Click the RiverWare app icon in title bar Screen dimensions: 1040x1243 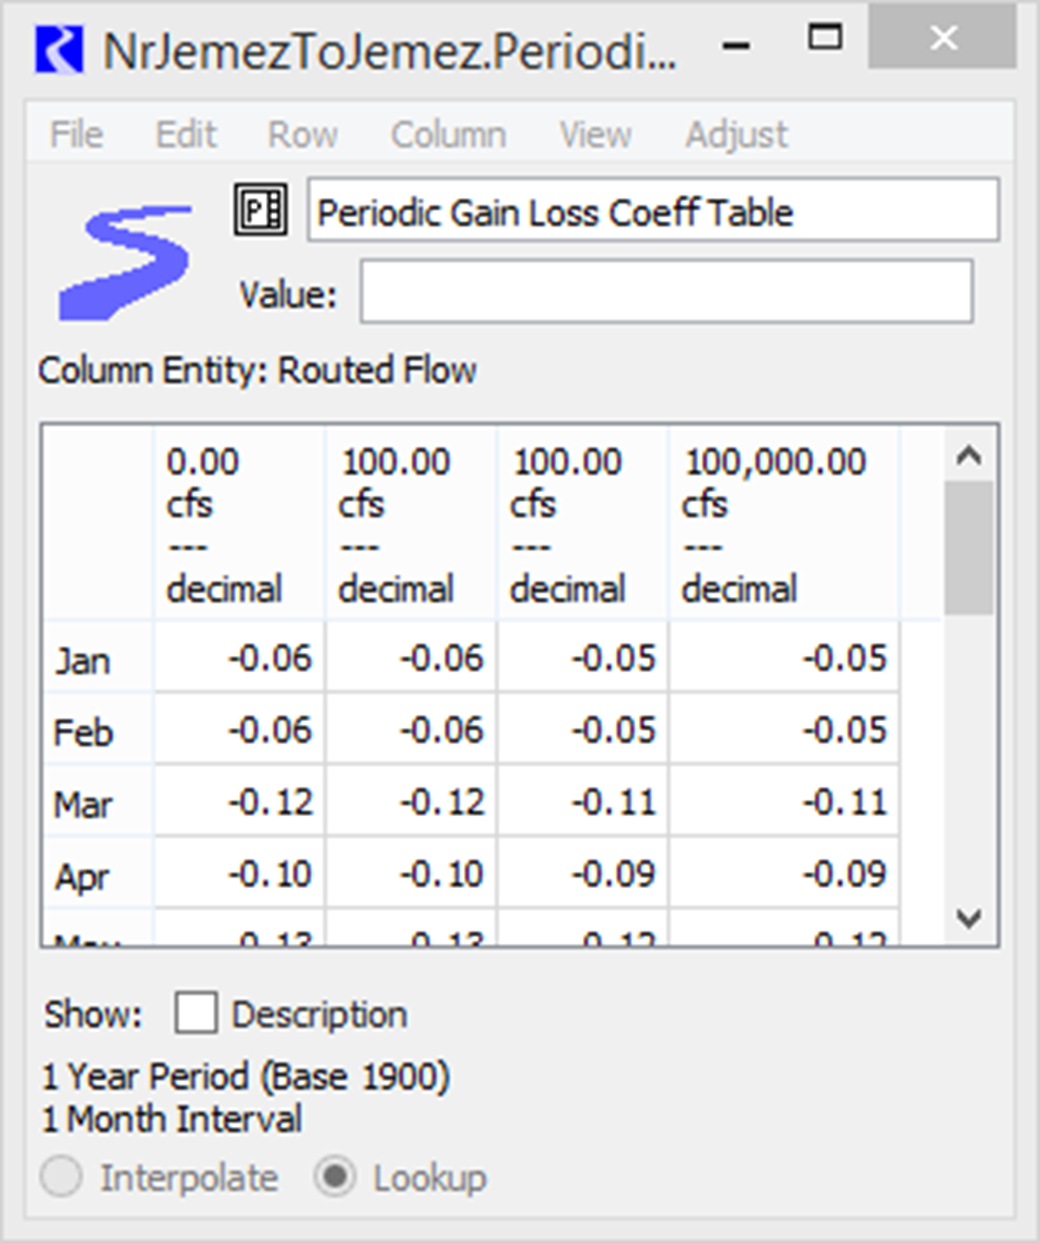click(58, 49)
